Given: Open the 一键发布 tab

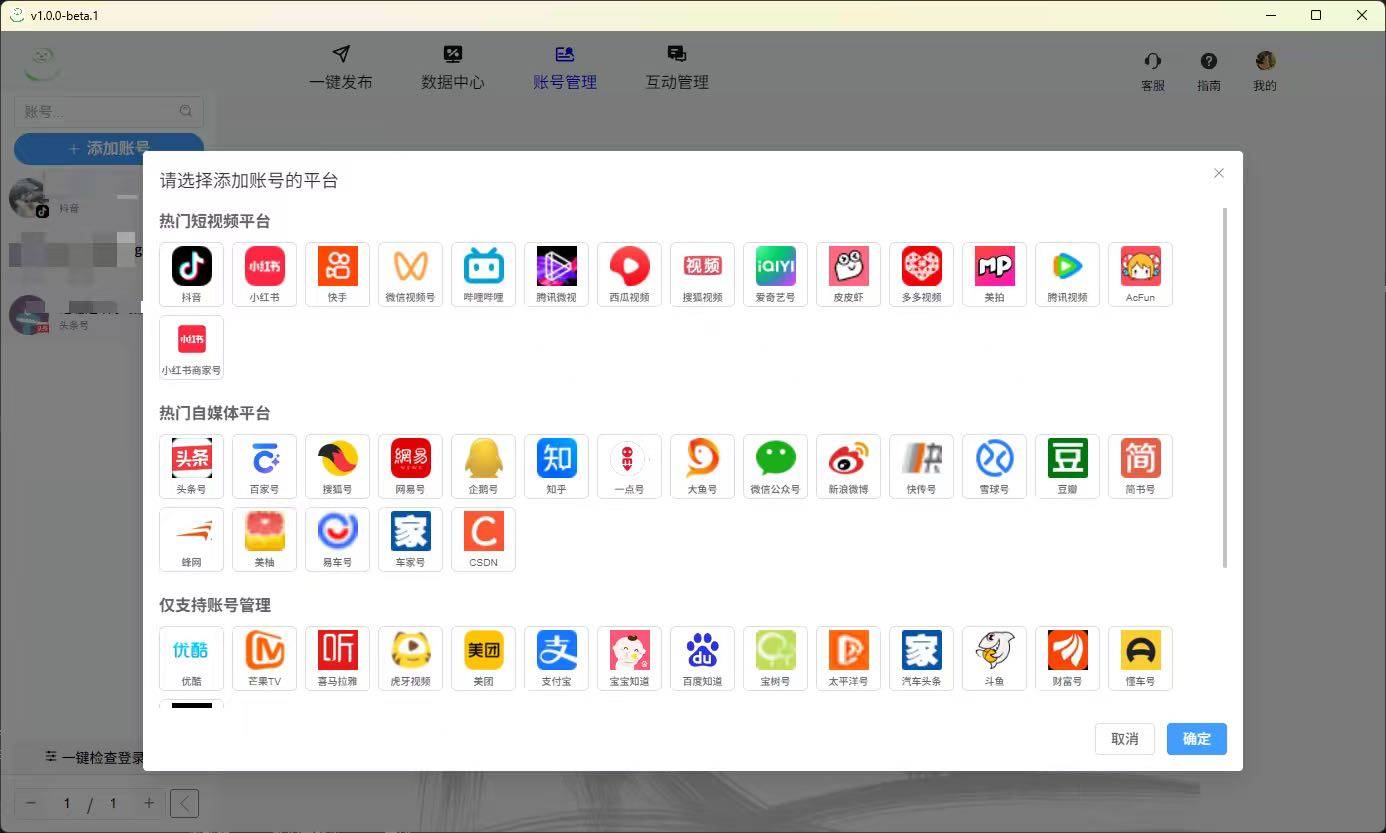Looking at the screenshot, I should coord(341,68).
